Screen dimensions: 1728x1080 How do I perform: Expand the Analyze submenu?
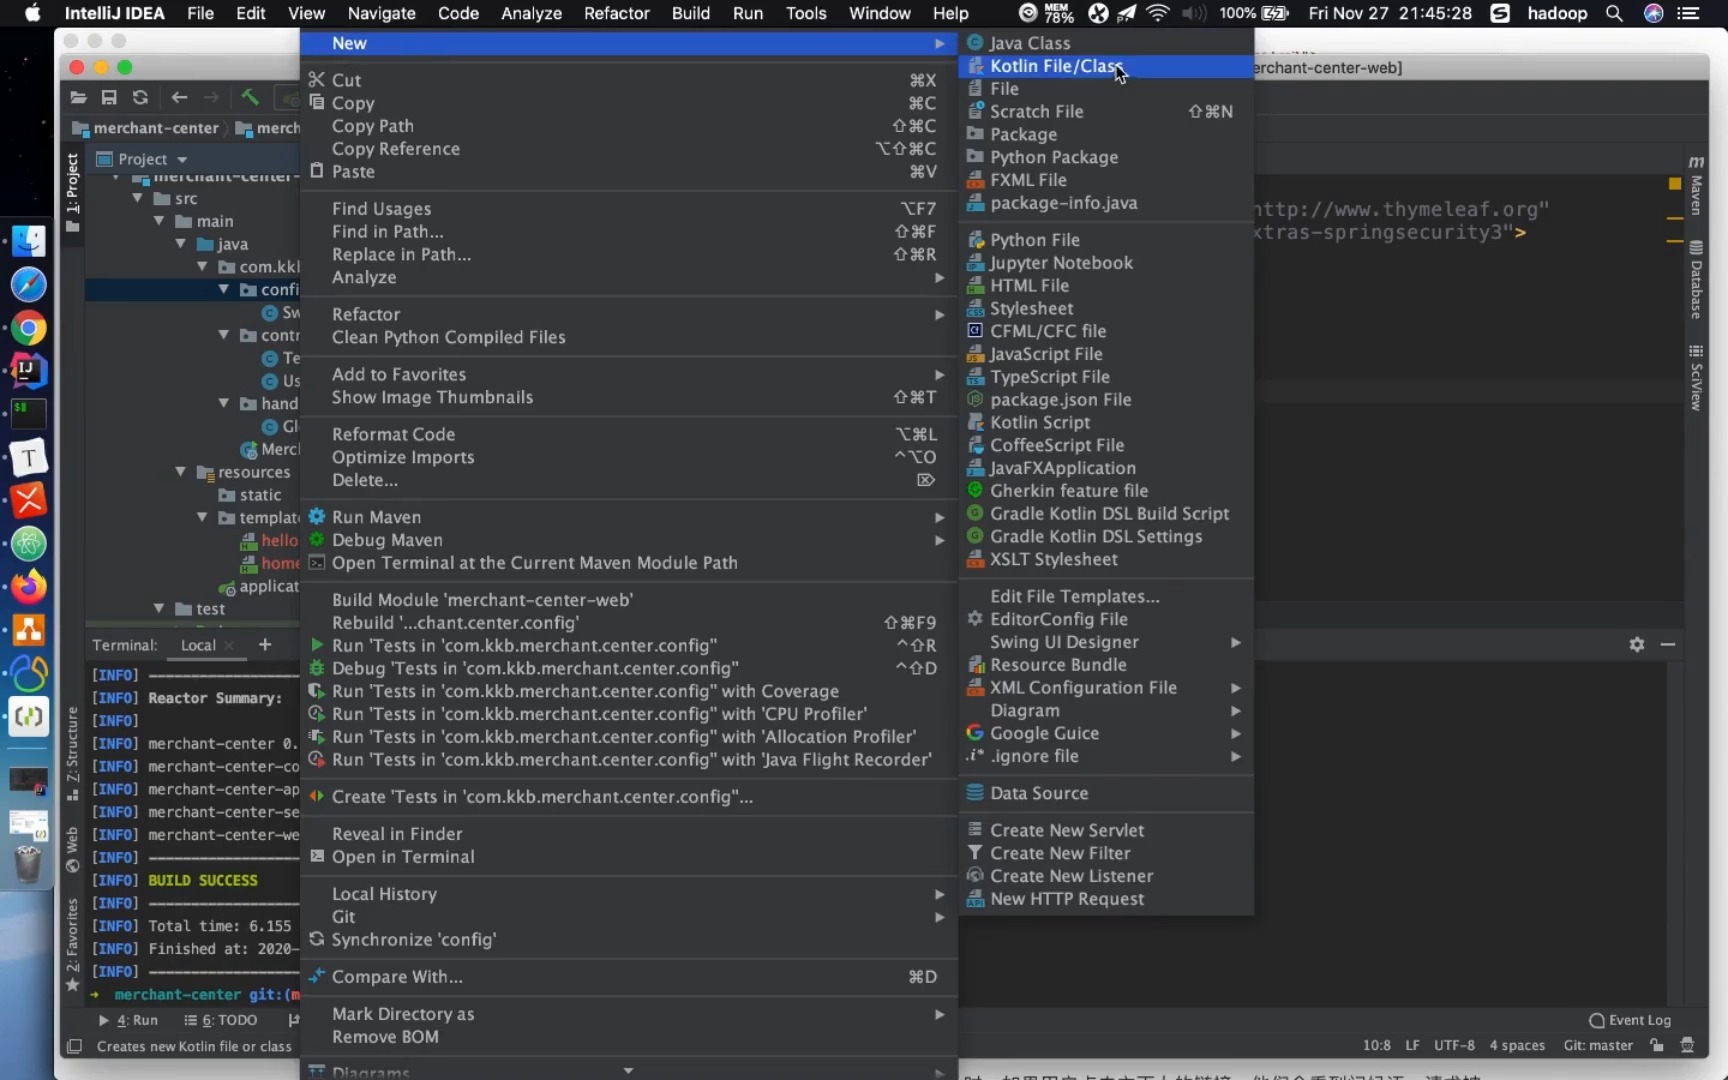[x=628, y=277]
